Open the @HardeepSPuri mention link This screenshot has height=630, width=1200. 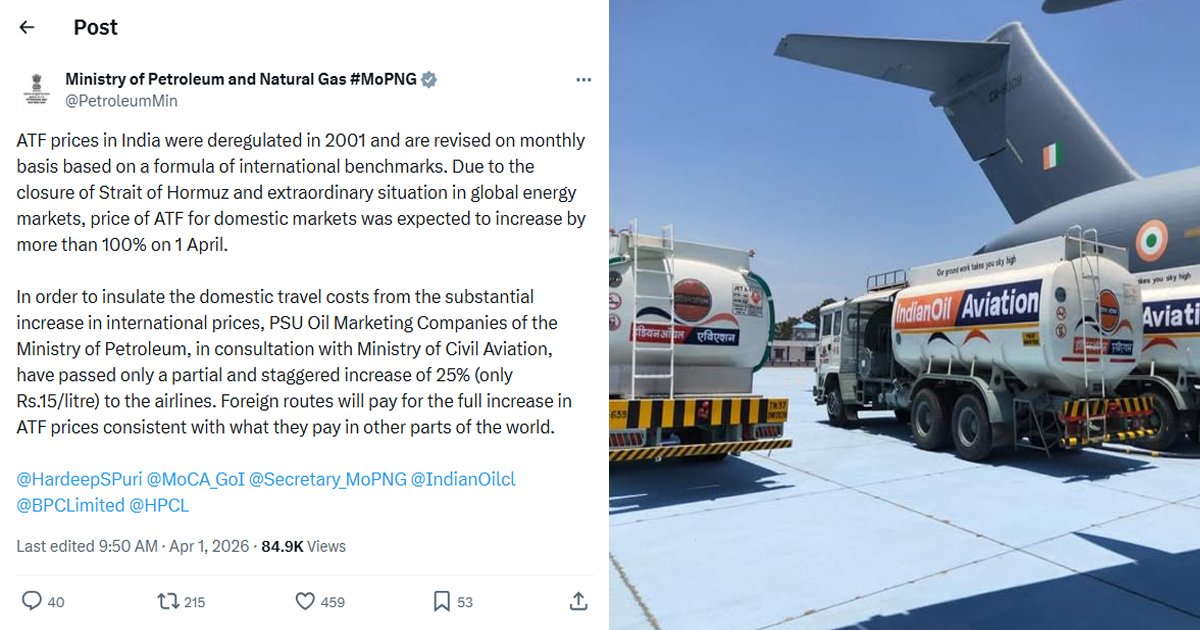click(79, 479)
